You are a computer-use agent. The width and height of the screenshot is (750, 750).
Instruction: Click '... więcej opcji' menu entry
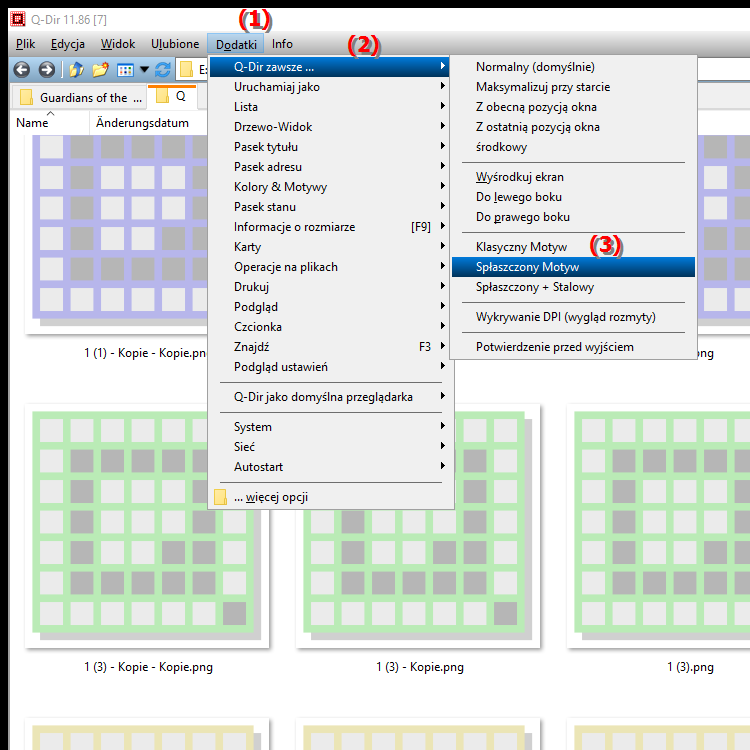(x=329, y=497)
